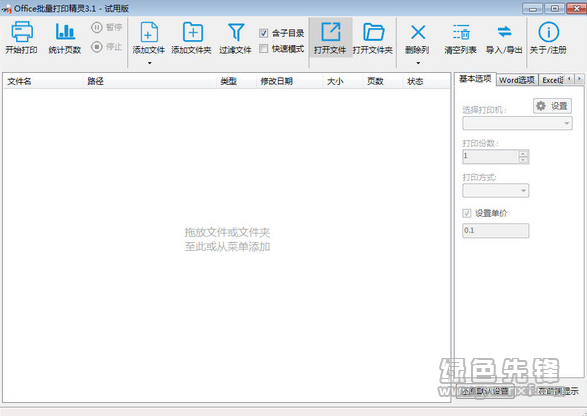Expand the arrow under 添加文件

tap(149, 63)
